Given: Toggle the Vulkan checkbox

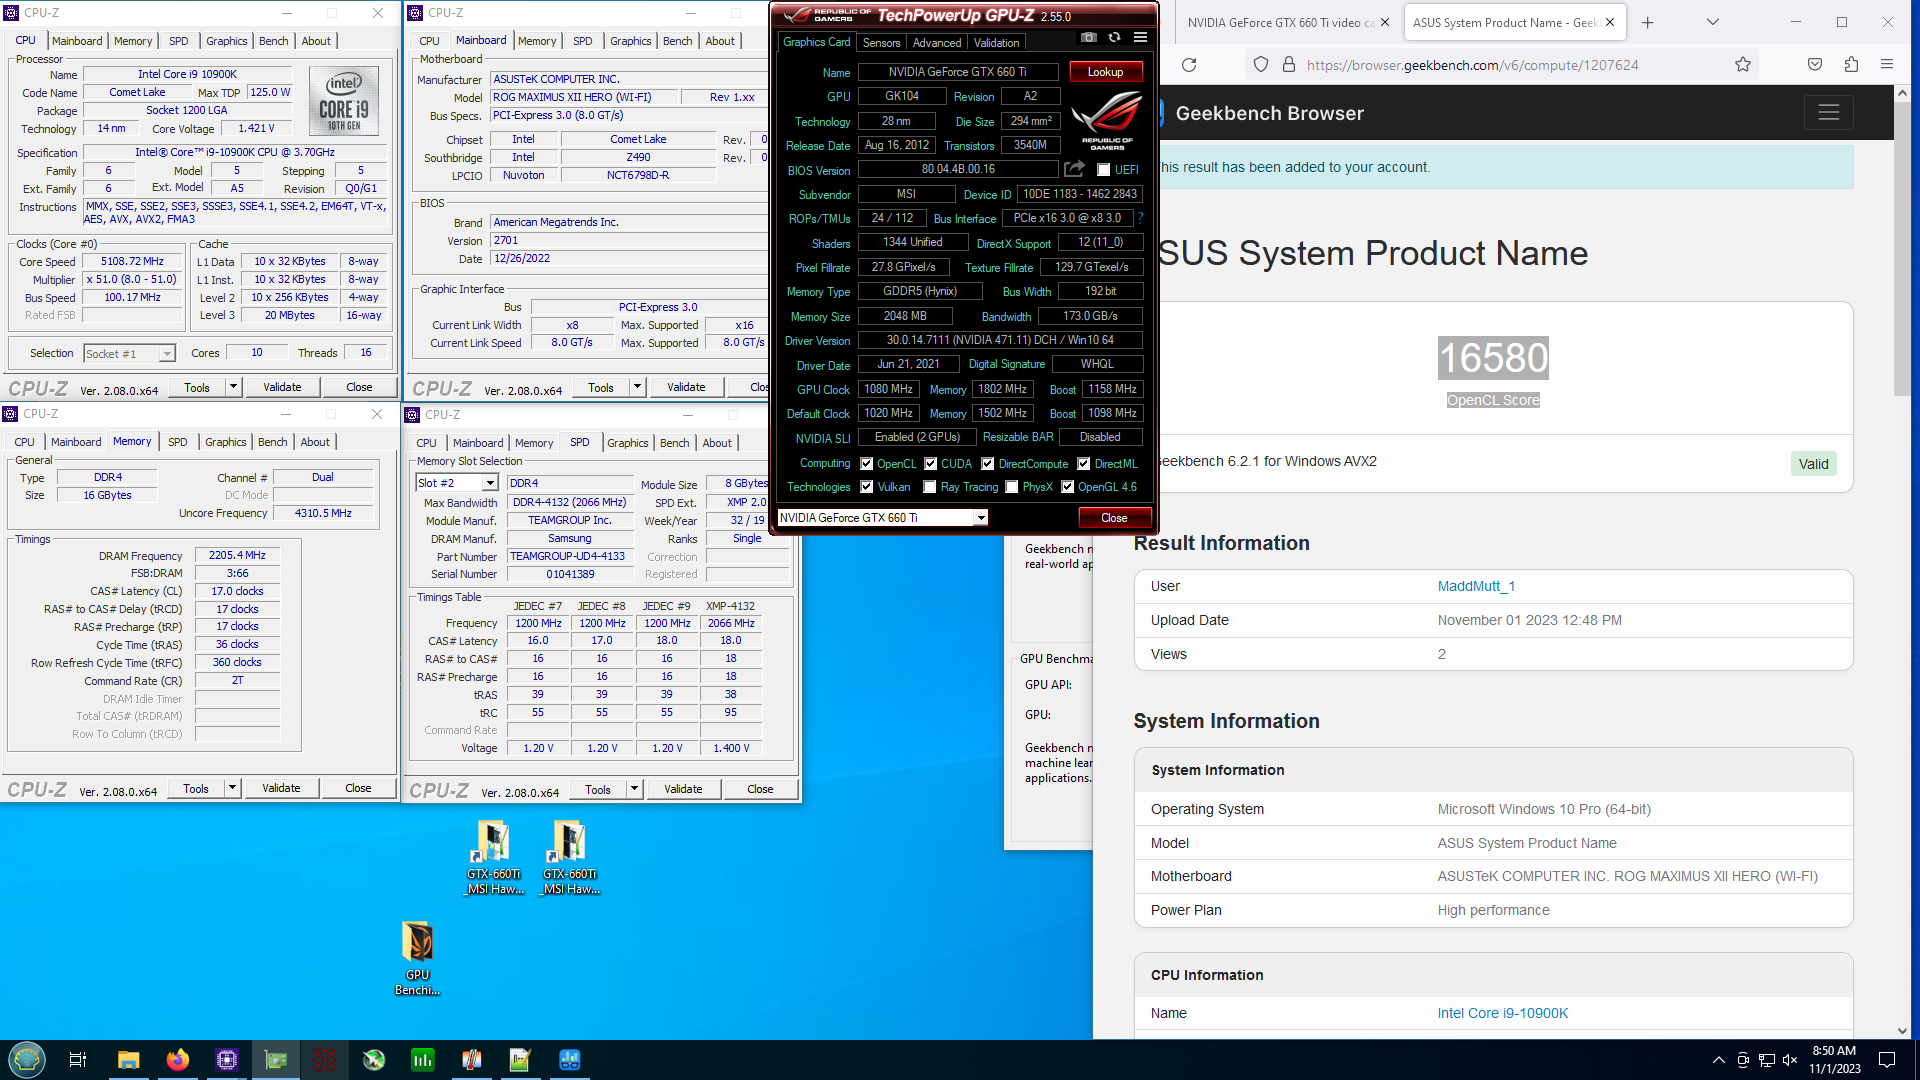Looking at the screenshot, I should point(867,487).
